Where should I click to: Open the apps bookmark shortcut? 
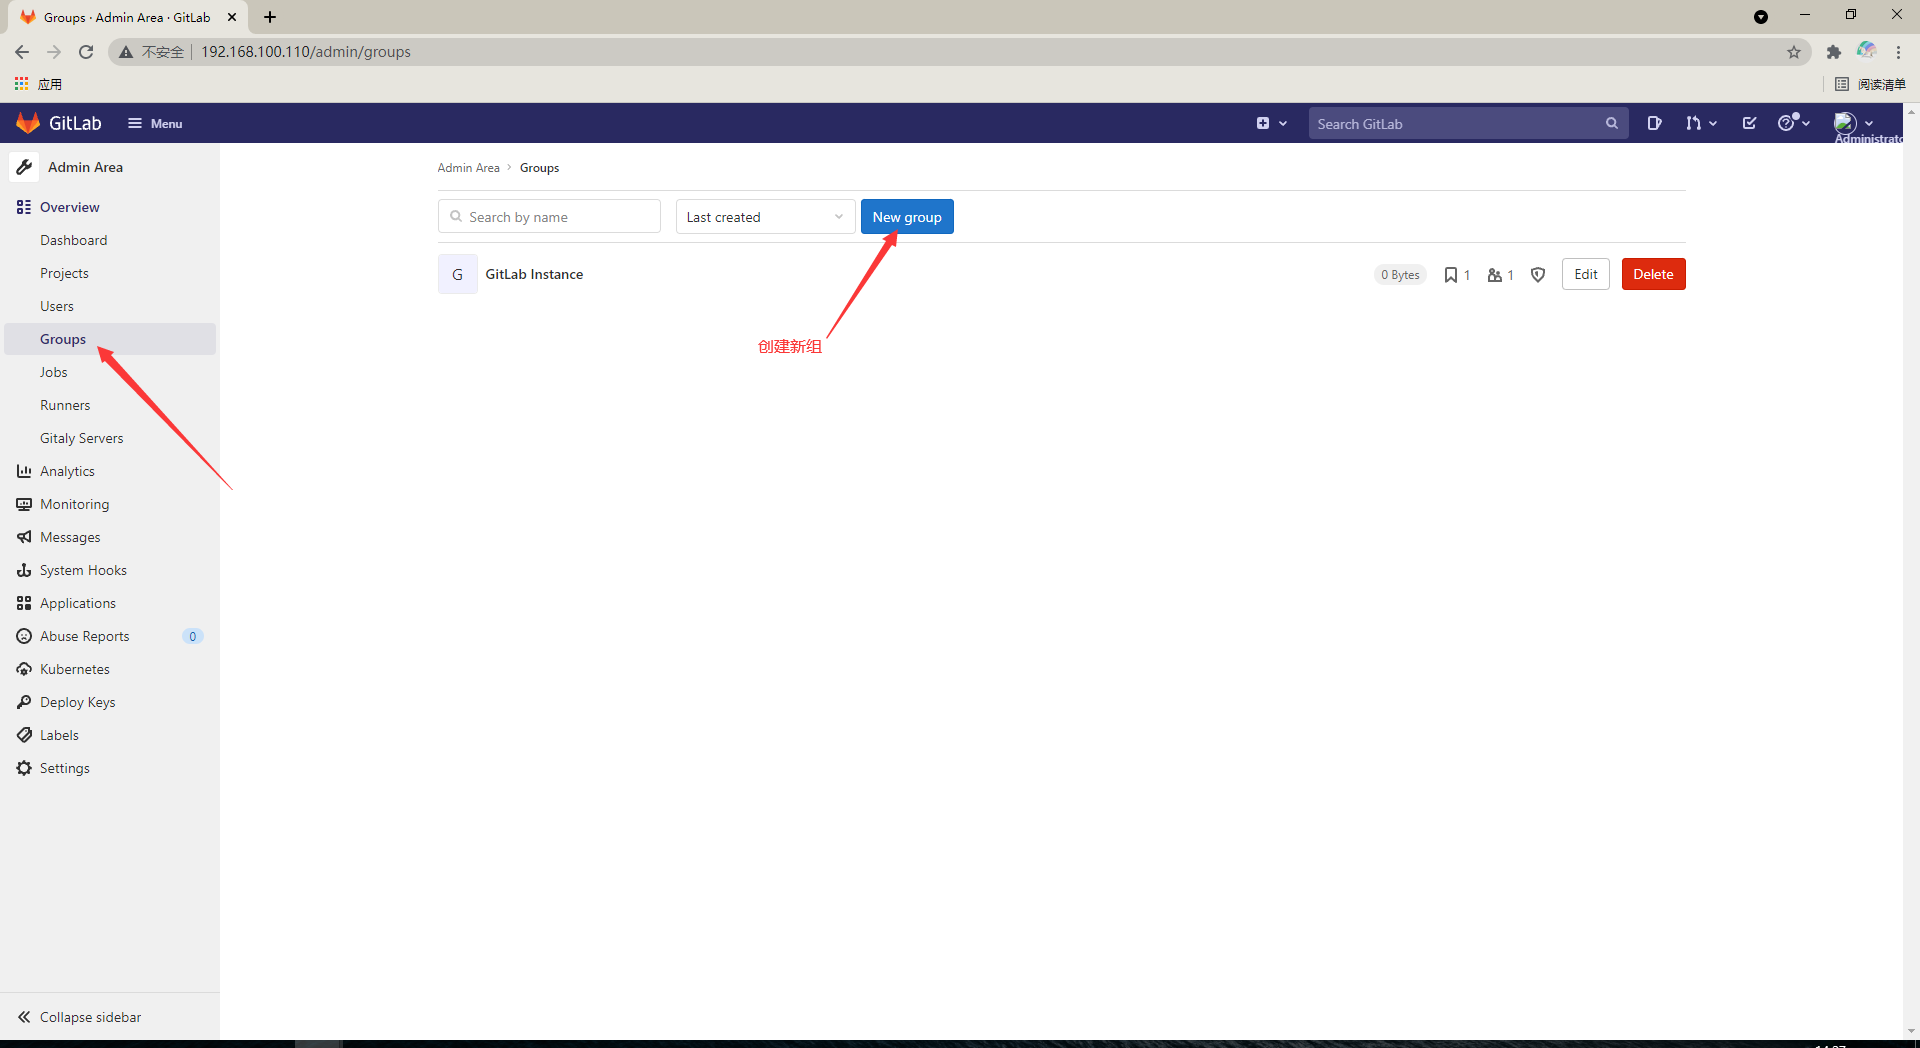[x=38, y=84]
